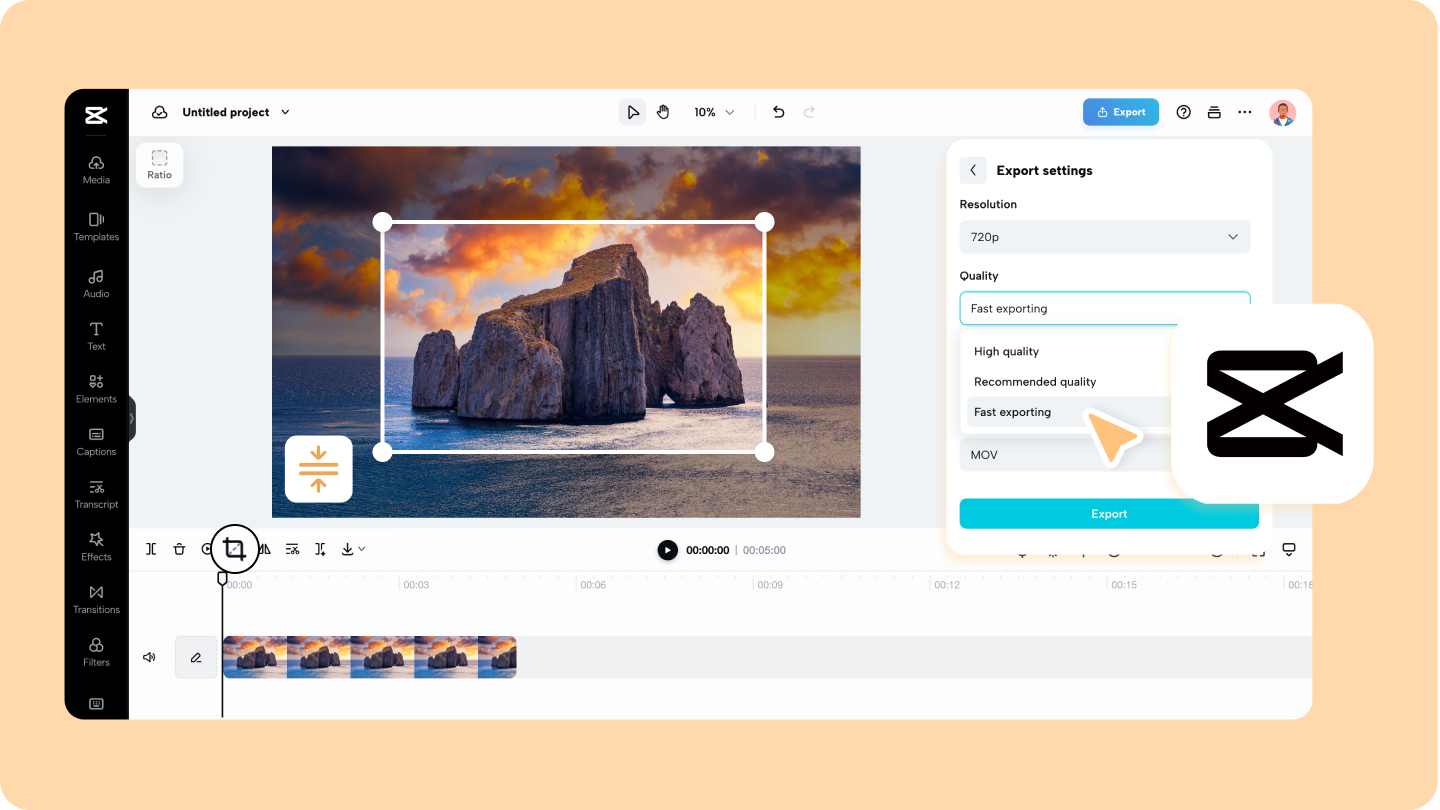Image resolution: width=1440 pixels, height=810 pixels.
Task: Open the Media panel in the sidebar
Action: click(x=95, y=171)
